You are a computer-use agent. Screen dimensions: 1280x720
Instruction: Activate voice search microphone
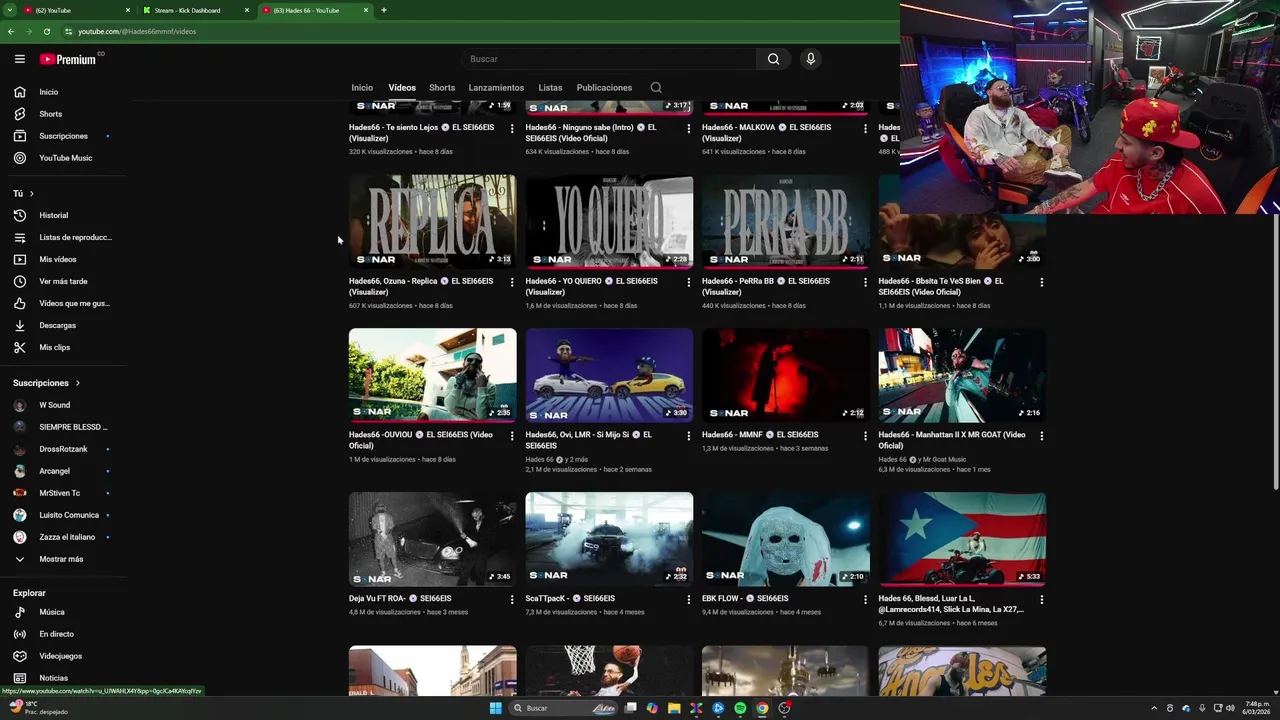tap(811, 59)
